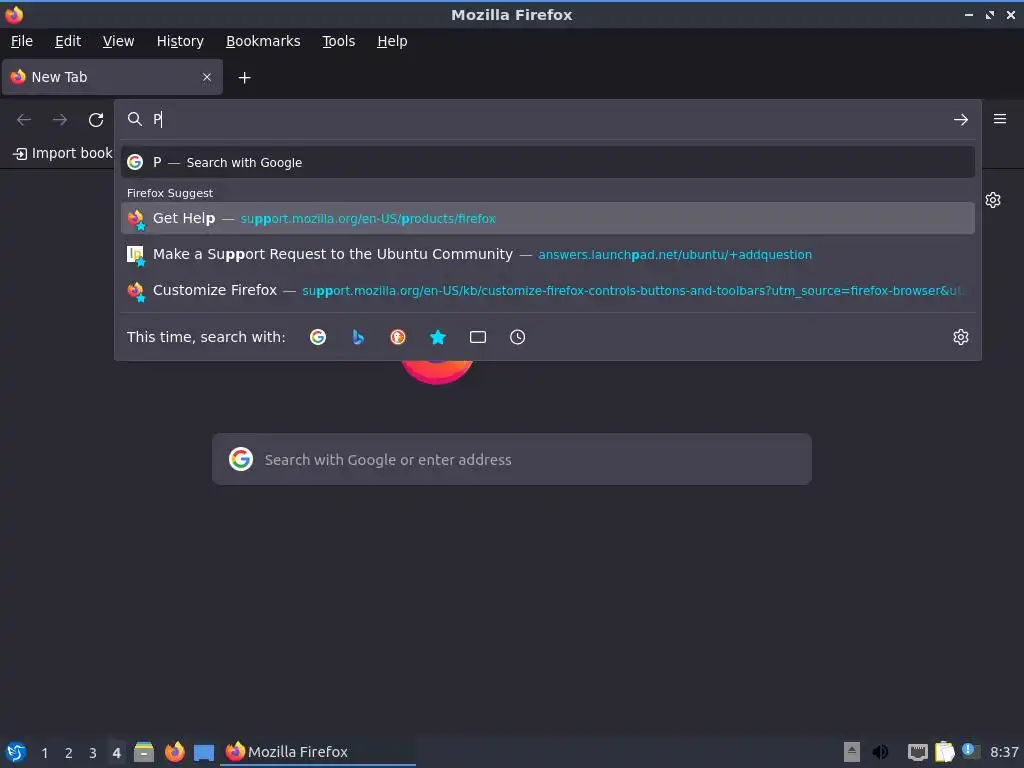Open the Get Help suggestion
This screenshot has height=768, width=1024.
pyautogui.click(x=547, y=218)
